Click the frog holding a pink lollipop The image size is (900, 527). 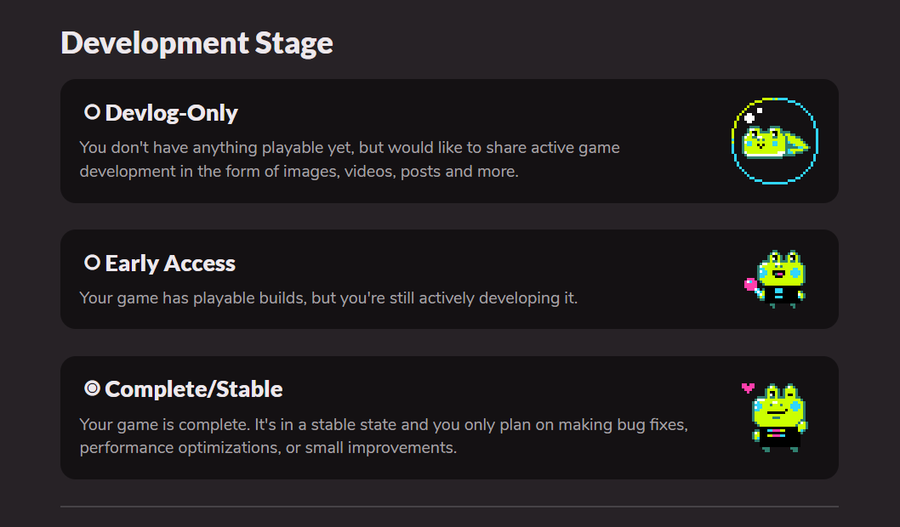point(779,277)
